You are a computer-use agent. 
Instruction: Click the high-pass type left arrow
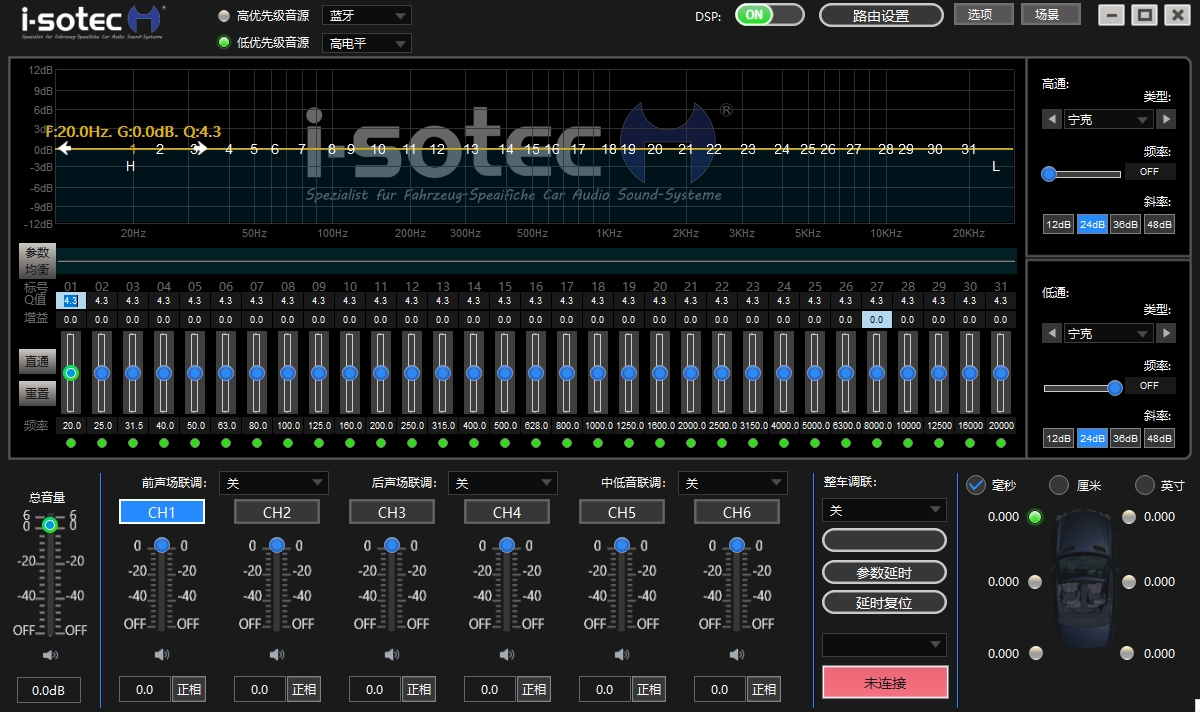coord(1052,119)
